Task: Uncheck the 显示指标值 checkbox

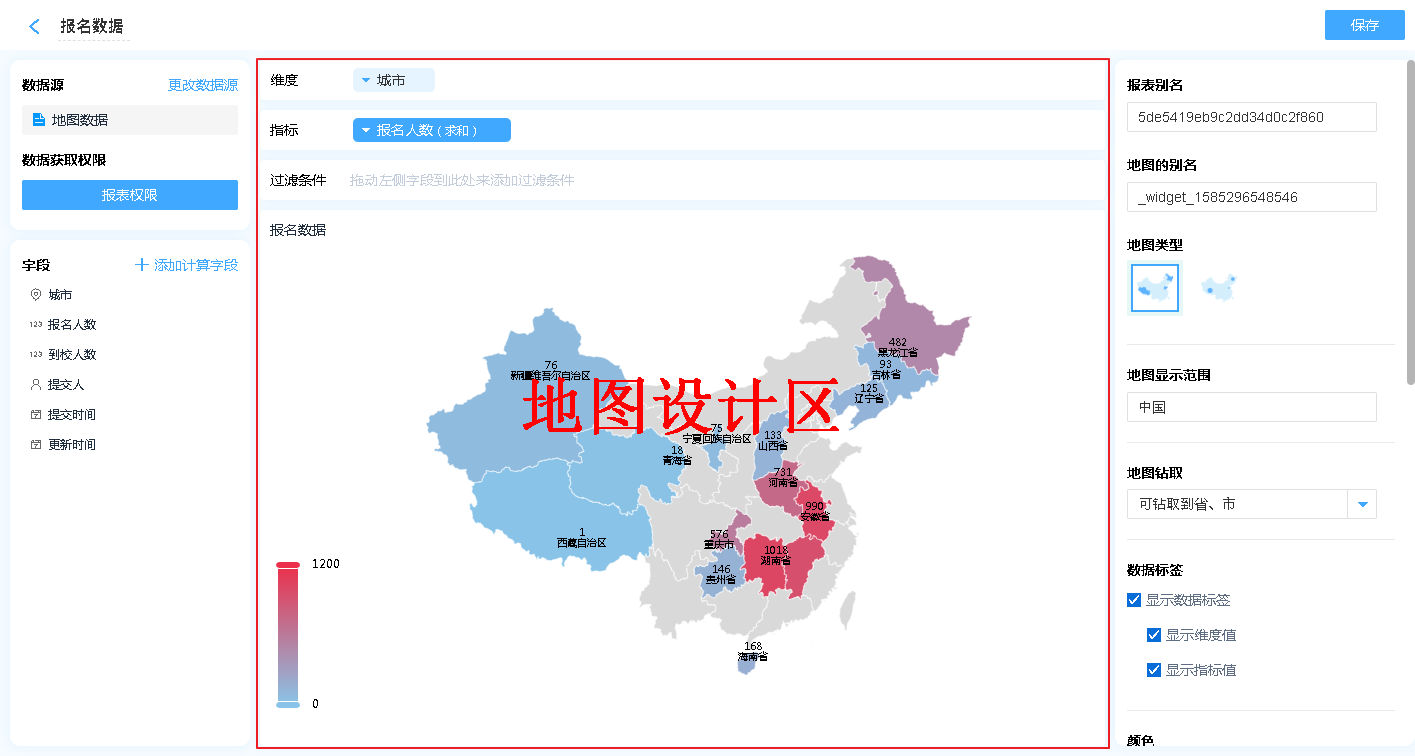Action: point(1154,670)
